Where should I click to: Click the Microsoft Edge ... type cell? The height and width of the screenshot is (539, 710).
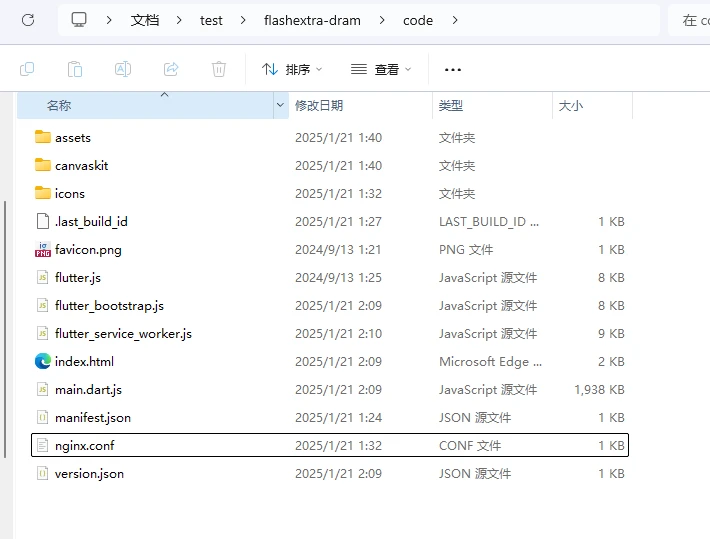pos(490,361)
